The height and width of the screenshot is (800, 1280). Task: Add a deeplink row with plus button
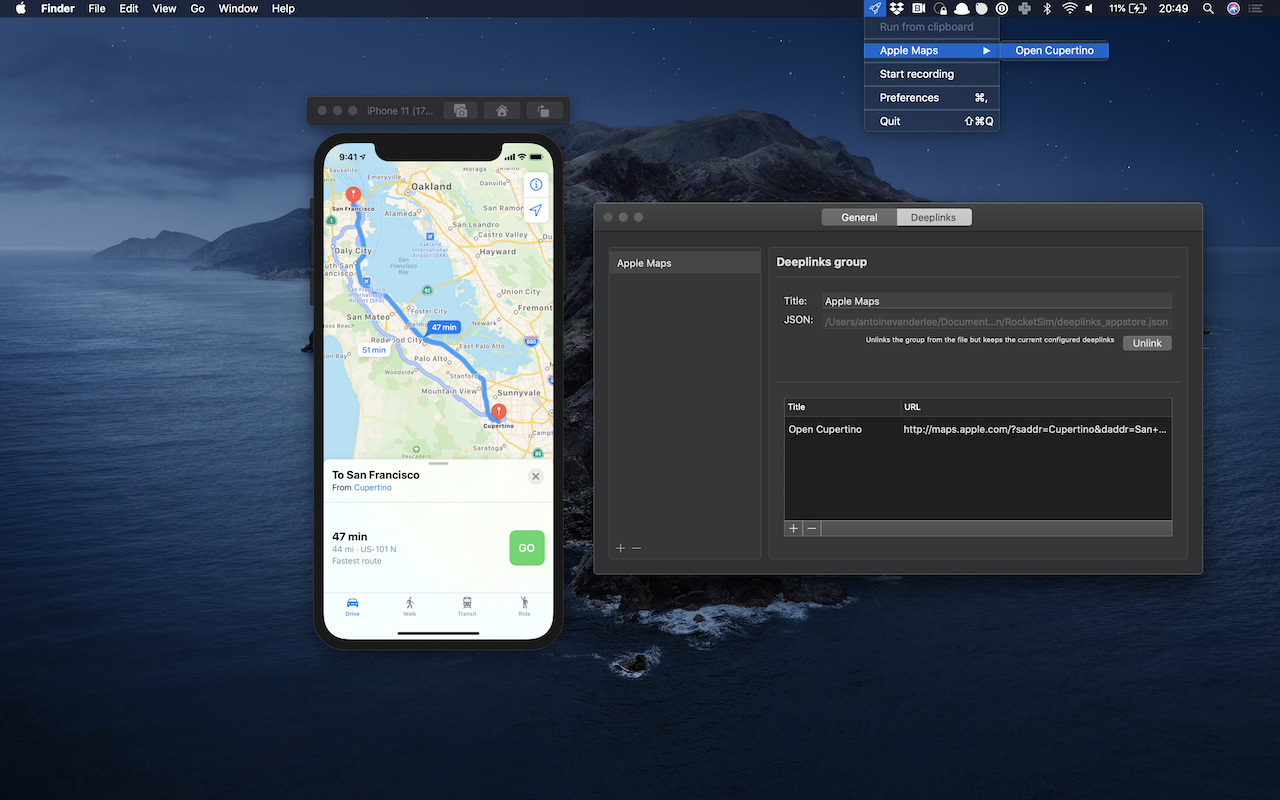(794, 528)
